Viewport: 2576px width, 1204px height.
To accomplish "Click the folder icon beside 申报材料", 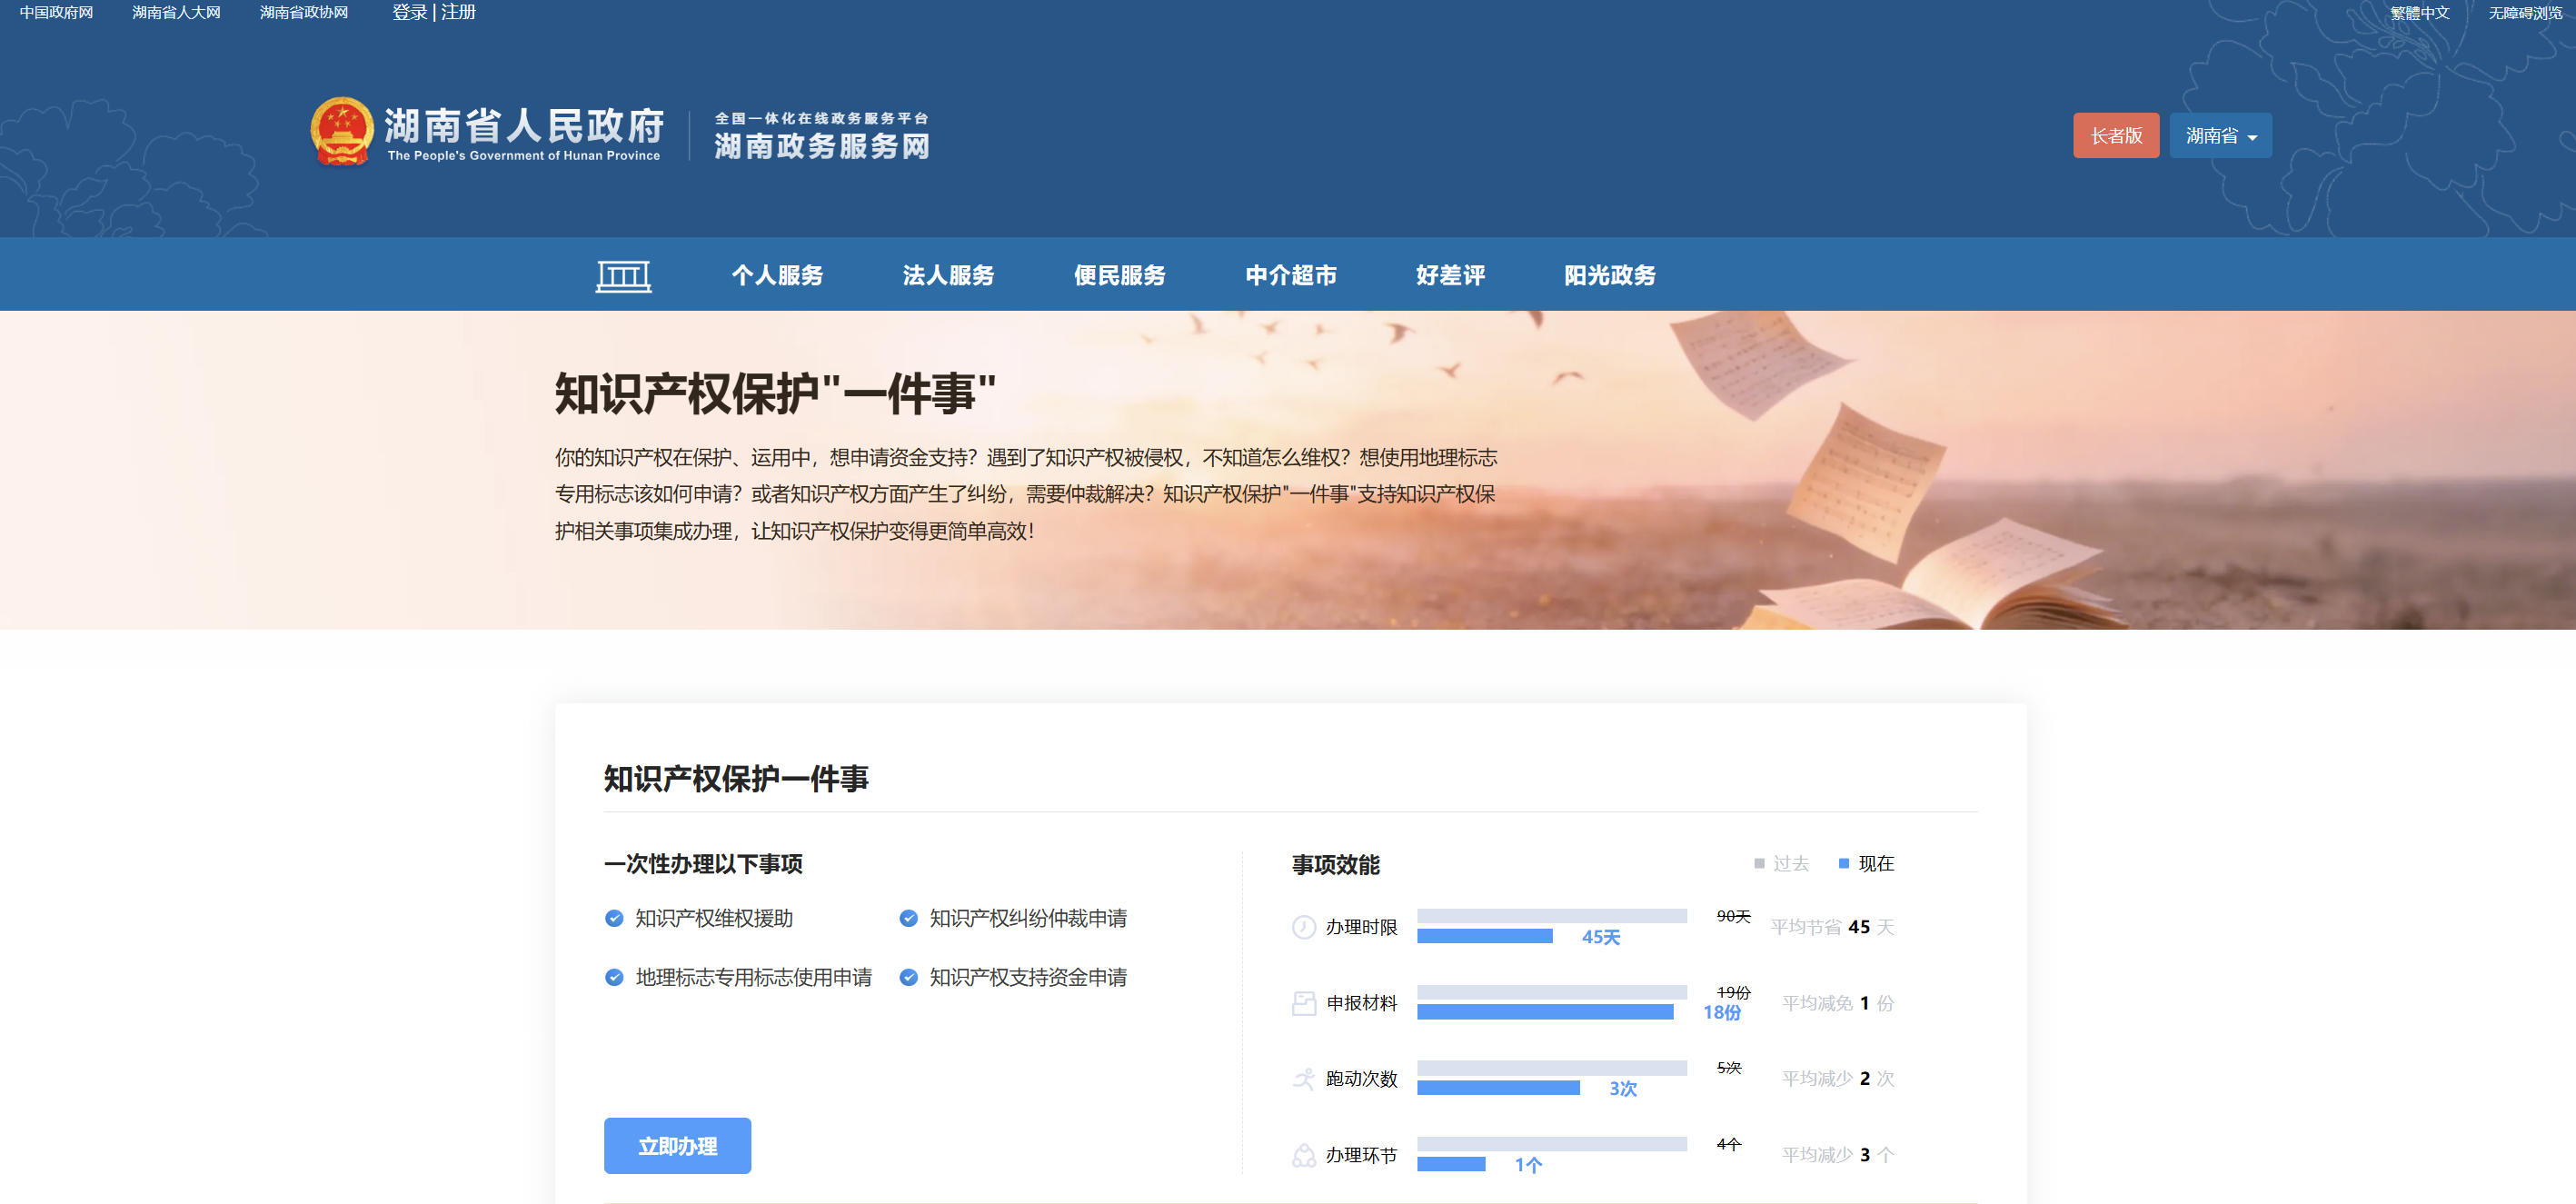I will [1304, 1003].
